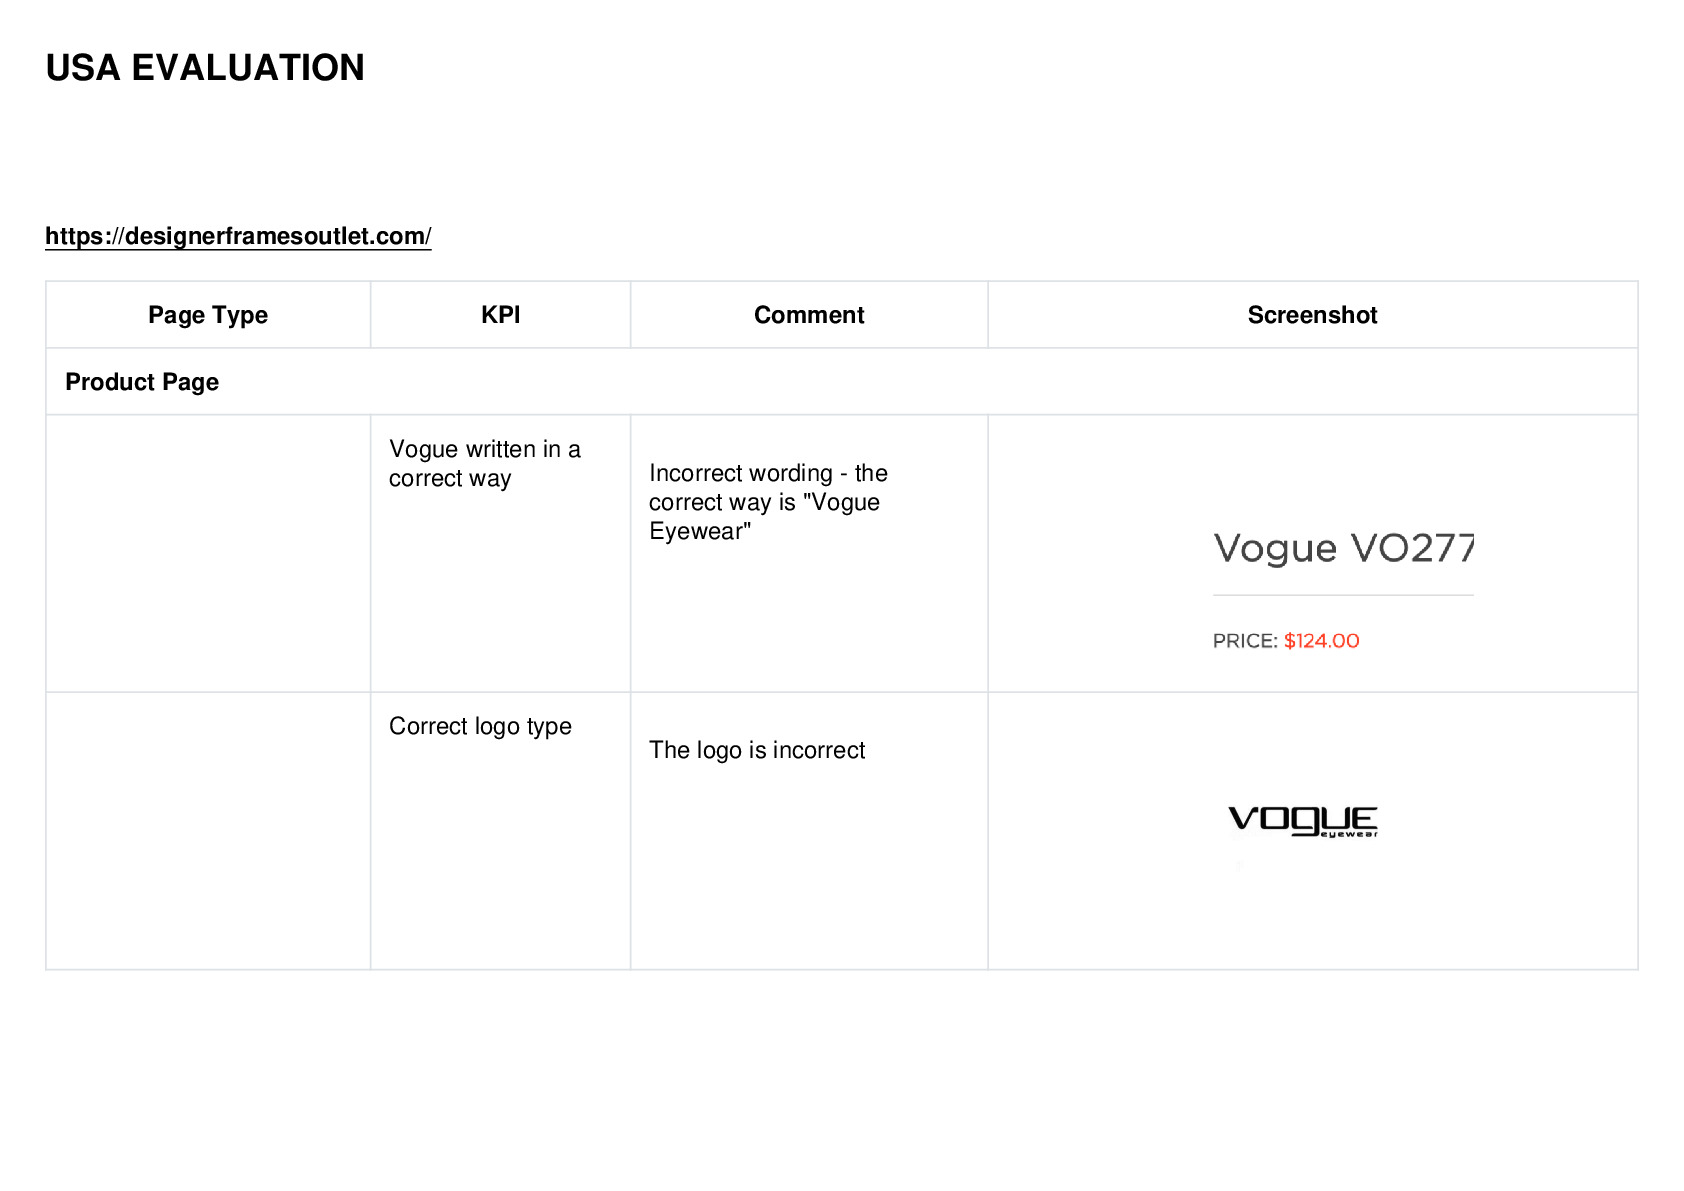The image size is (1684, 1191).
Task: Click the 'The logo is incorrect' comment
Action: (x=757, y=750)
